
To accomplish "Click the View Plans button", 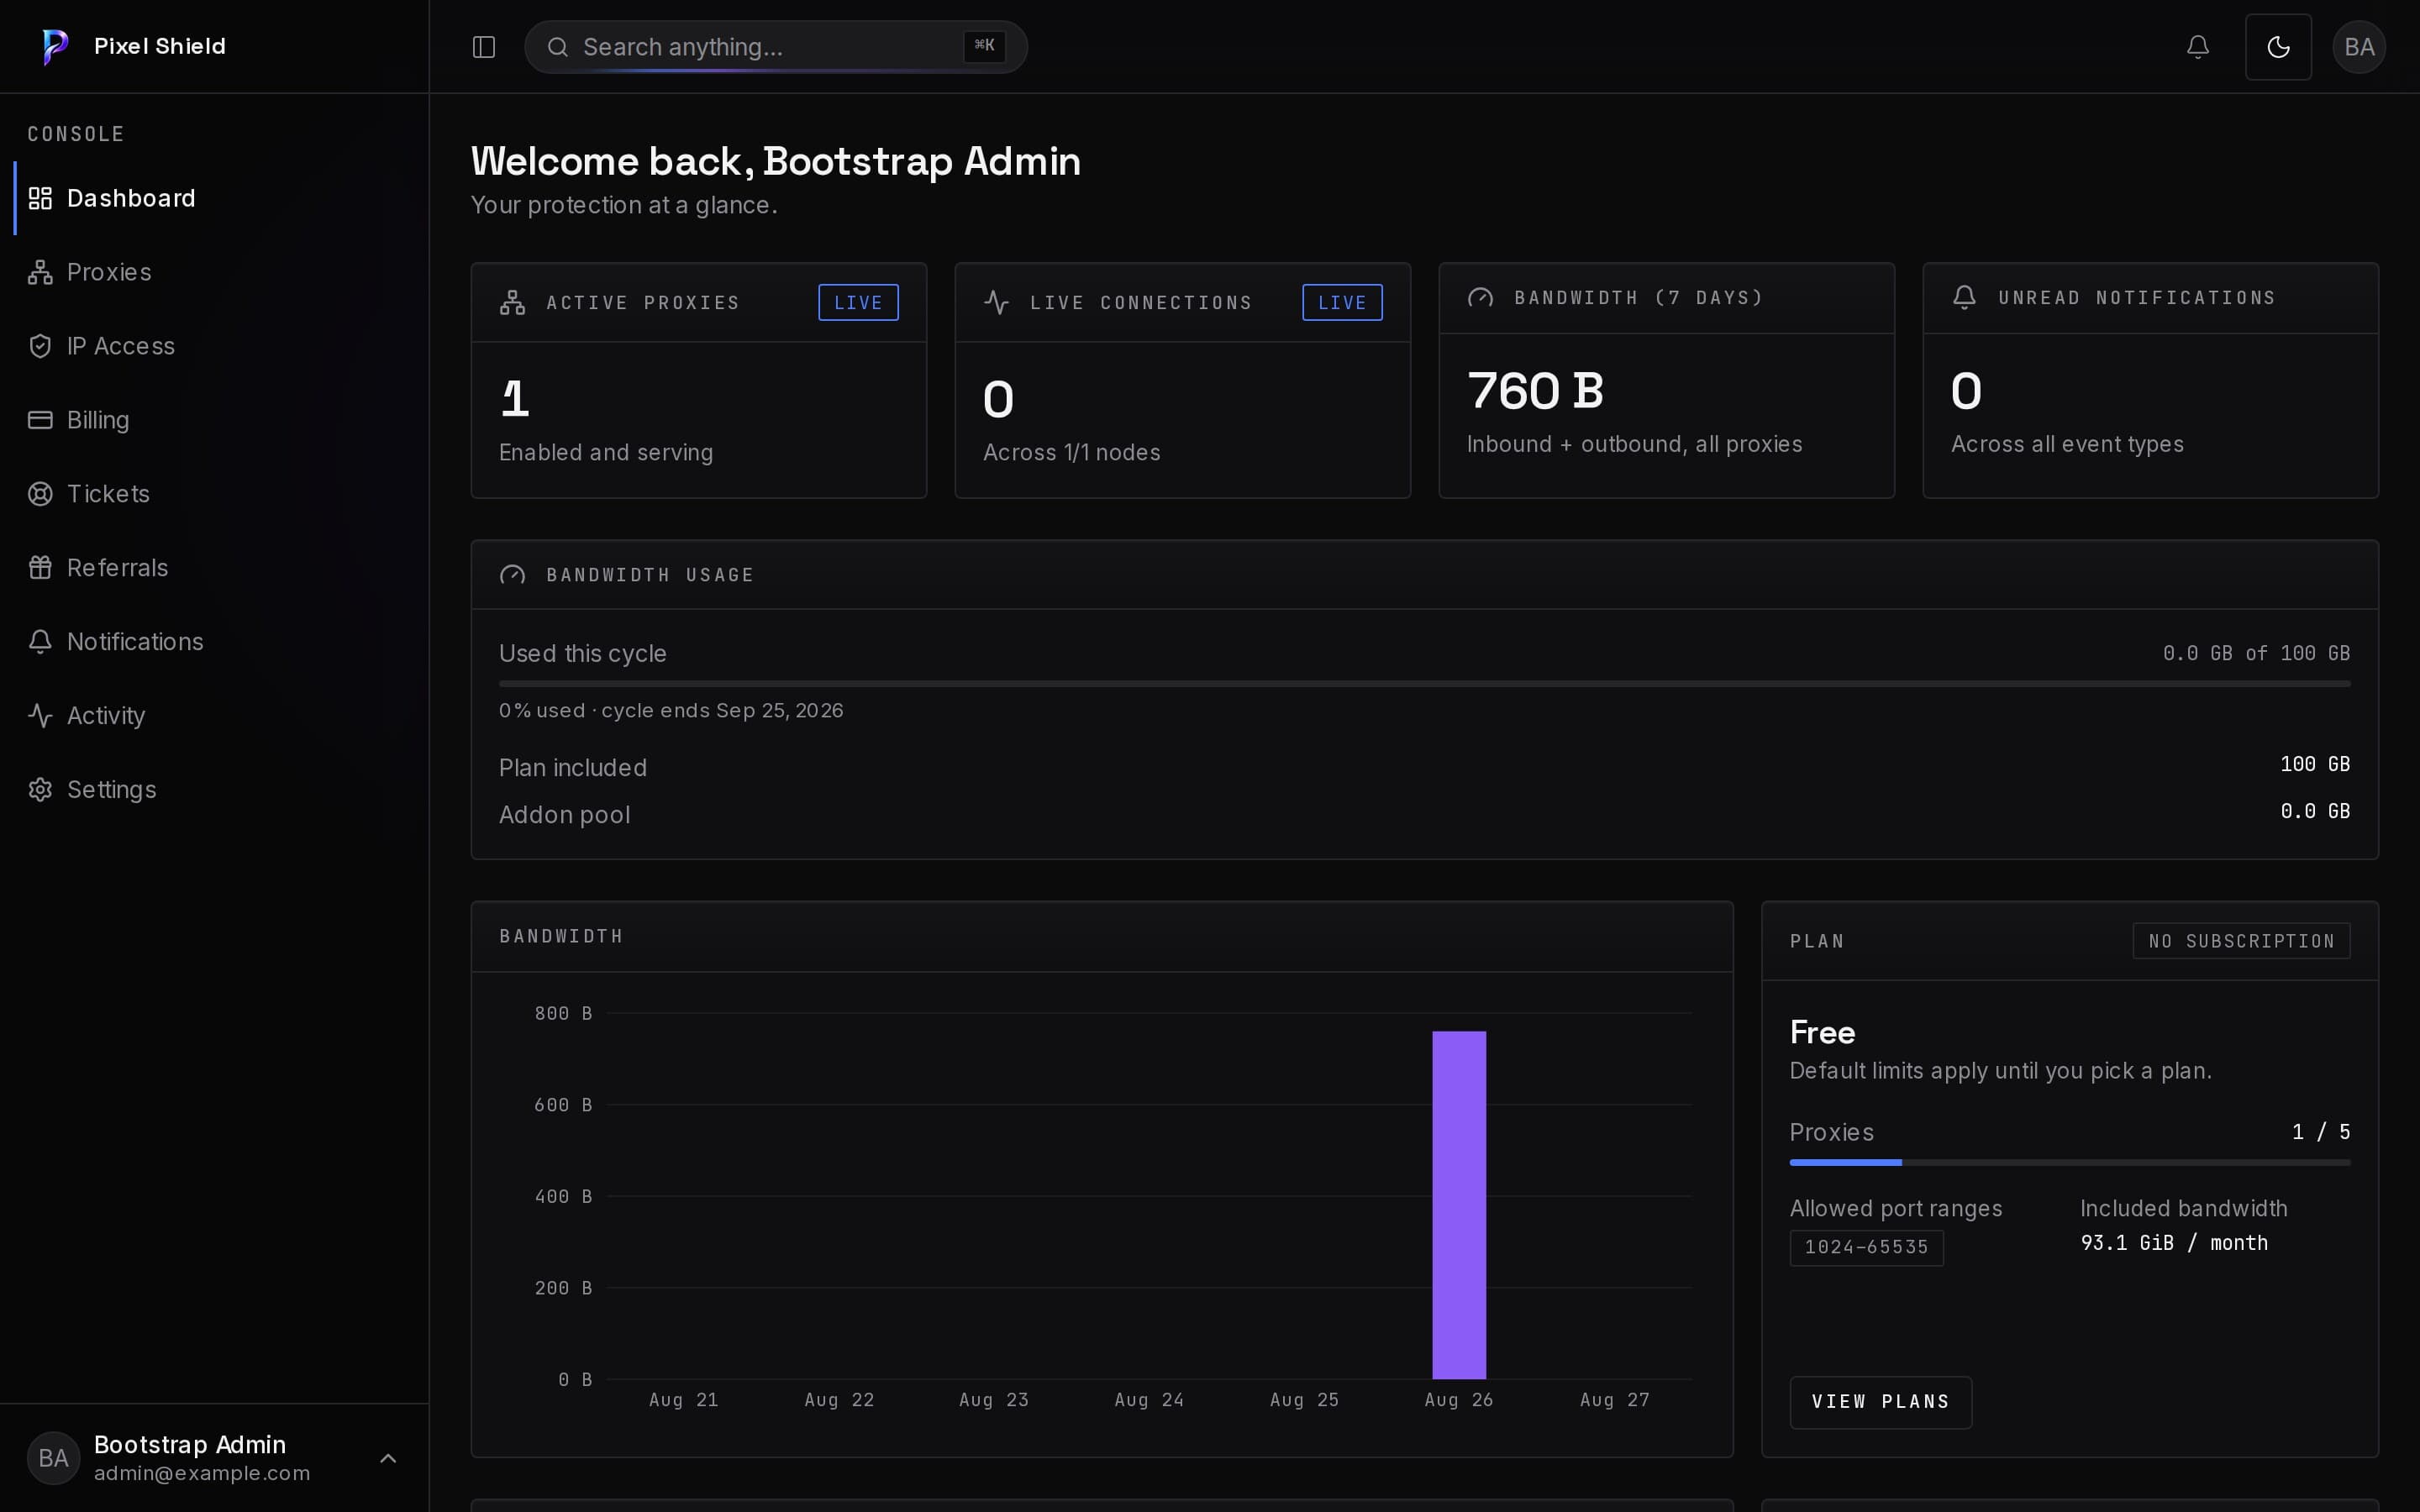I will 1880,1402.
